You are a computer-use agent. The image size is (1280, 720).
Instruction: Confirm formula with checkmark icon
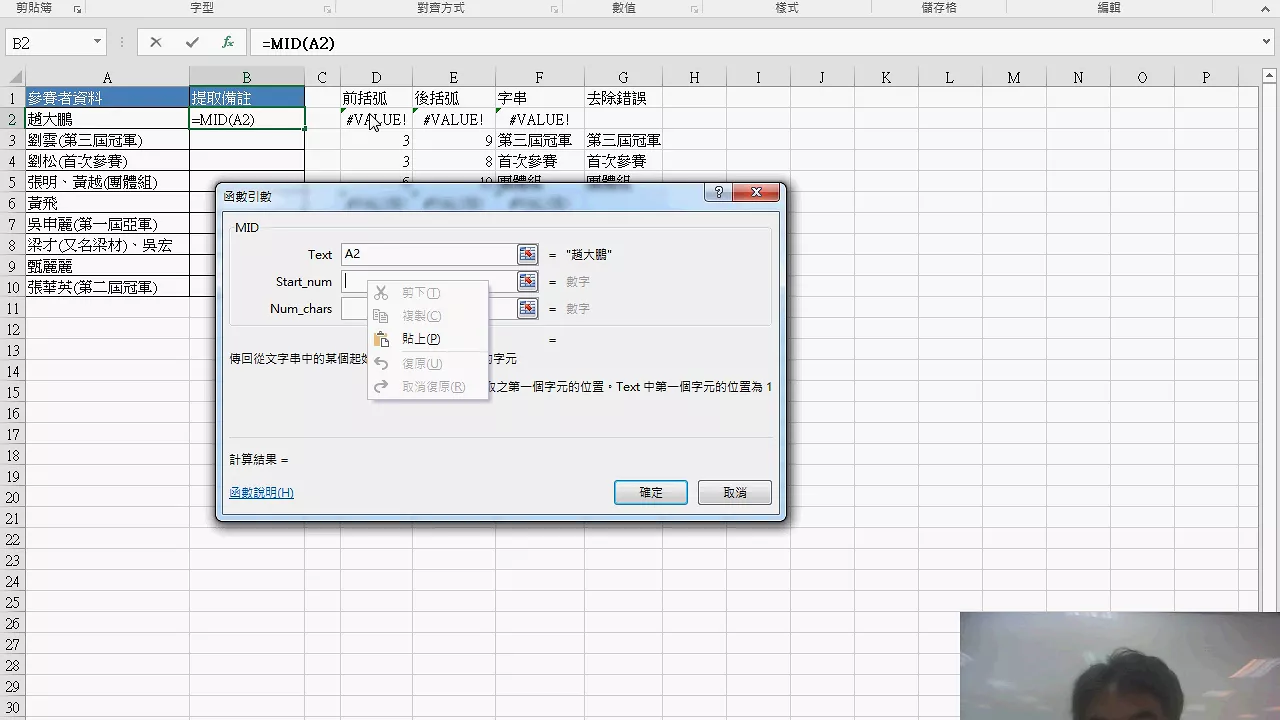coord(192,43)
